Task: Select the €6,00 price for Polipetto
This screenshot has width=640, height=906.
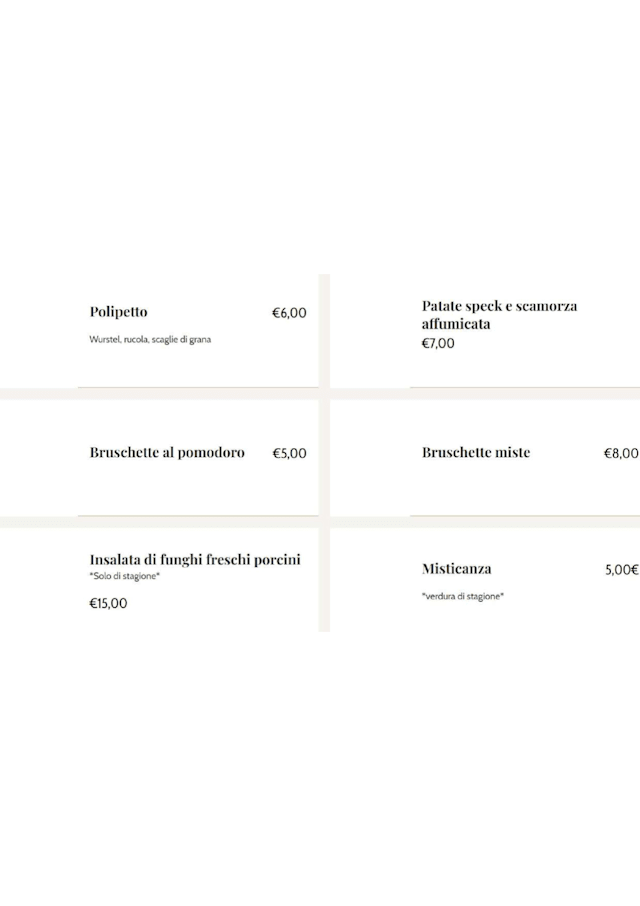Action: [x=289, y=313]
